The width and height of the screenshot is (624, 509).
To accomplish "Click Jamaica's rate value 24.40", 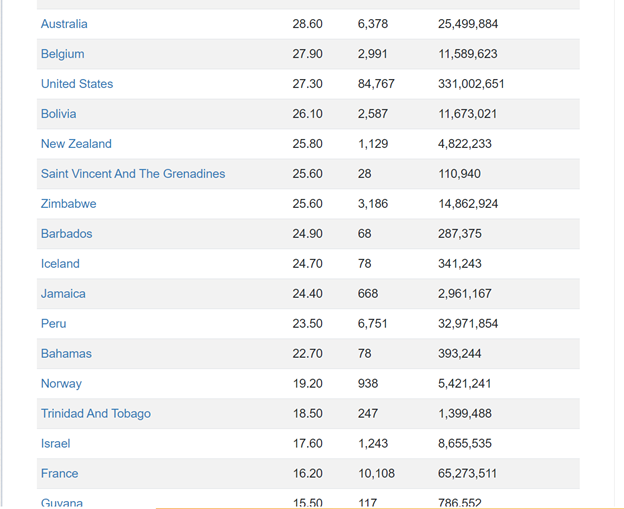I will [308, 294].
